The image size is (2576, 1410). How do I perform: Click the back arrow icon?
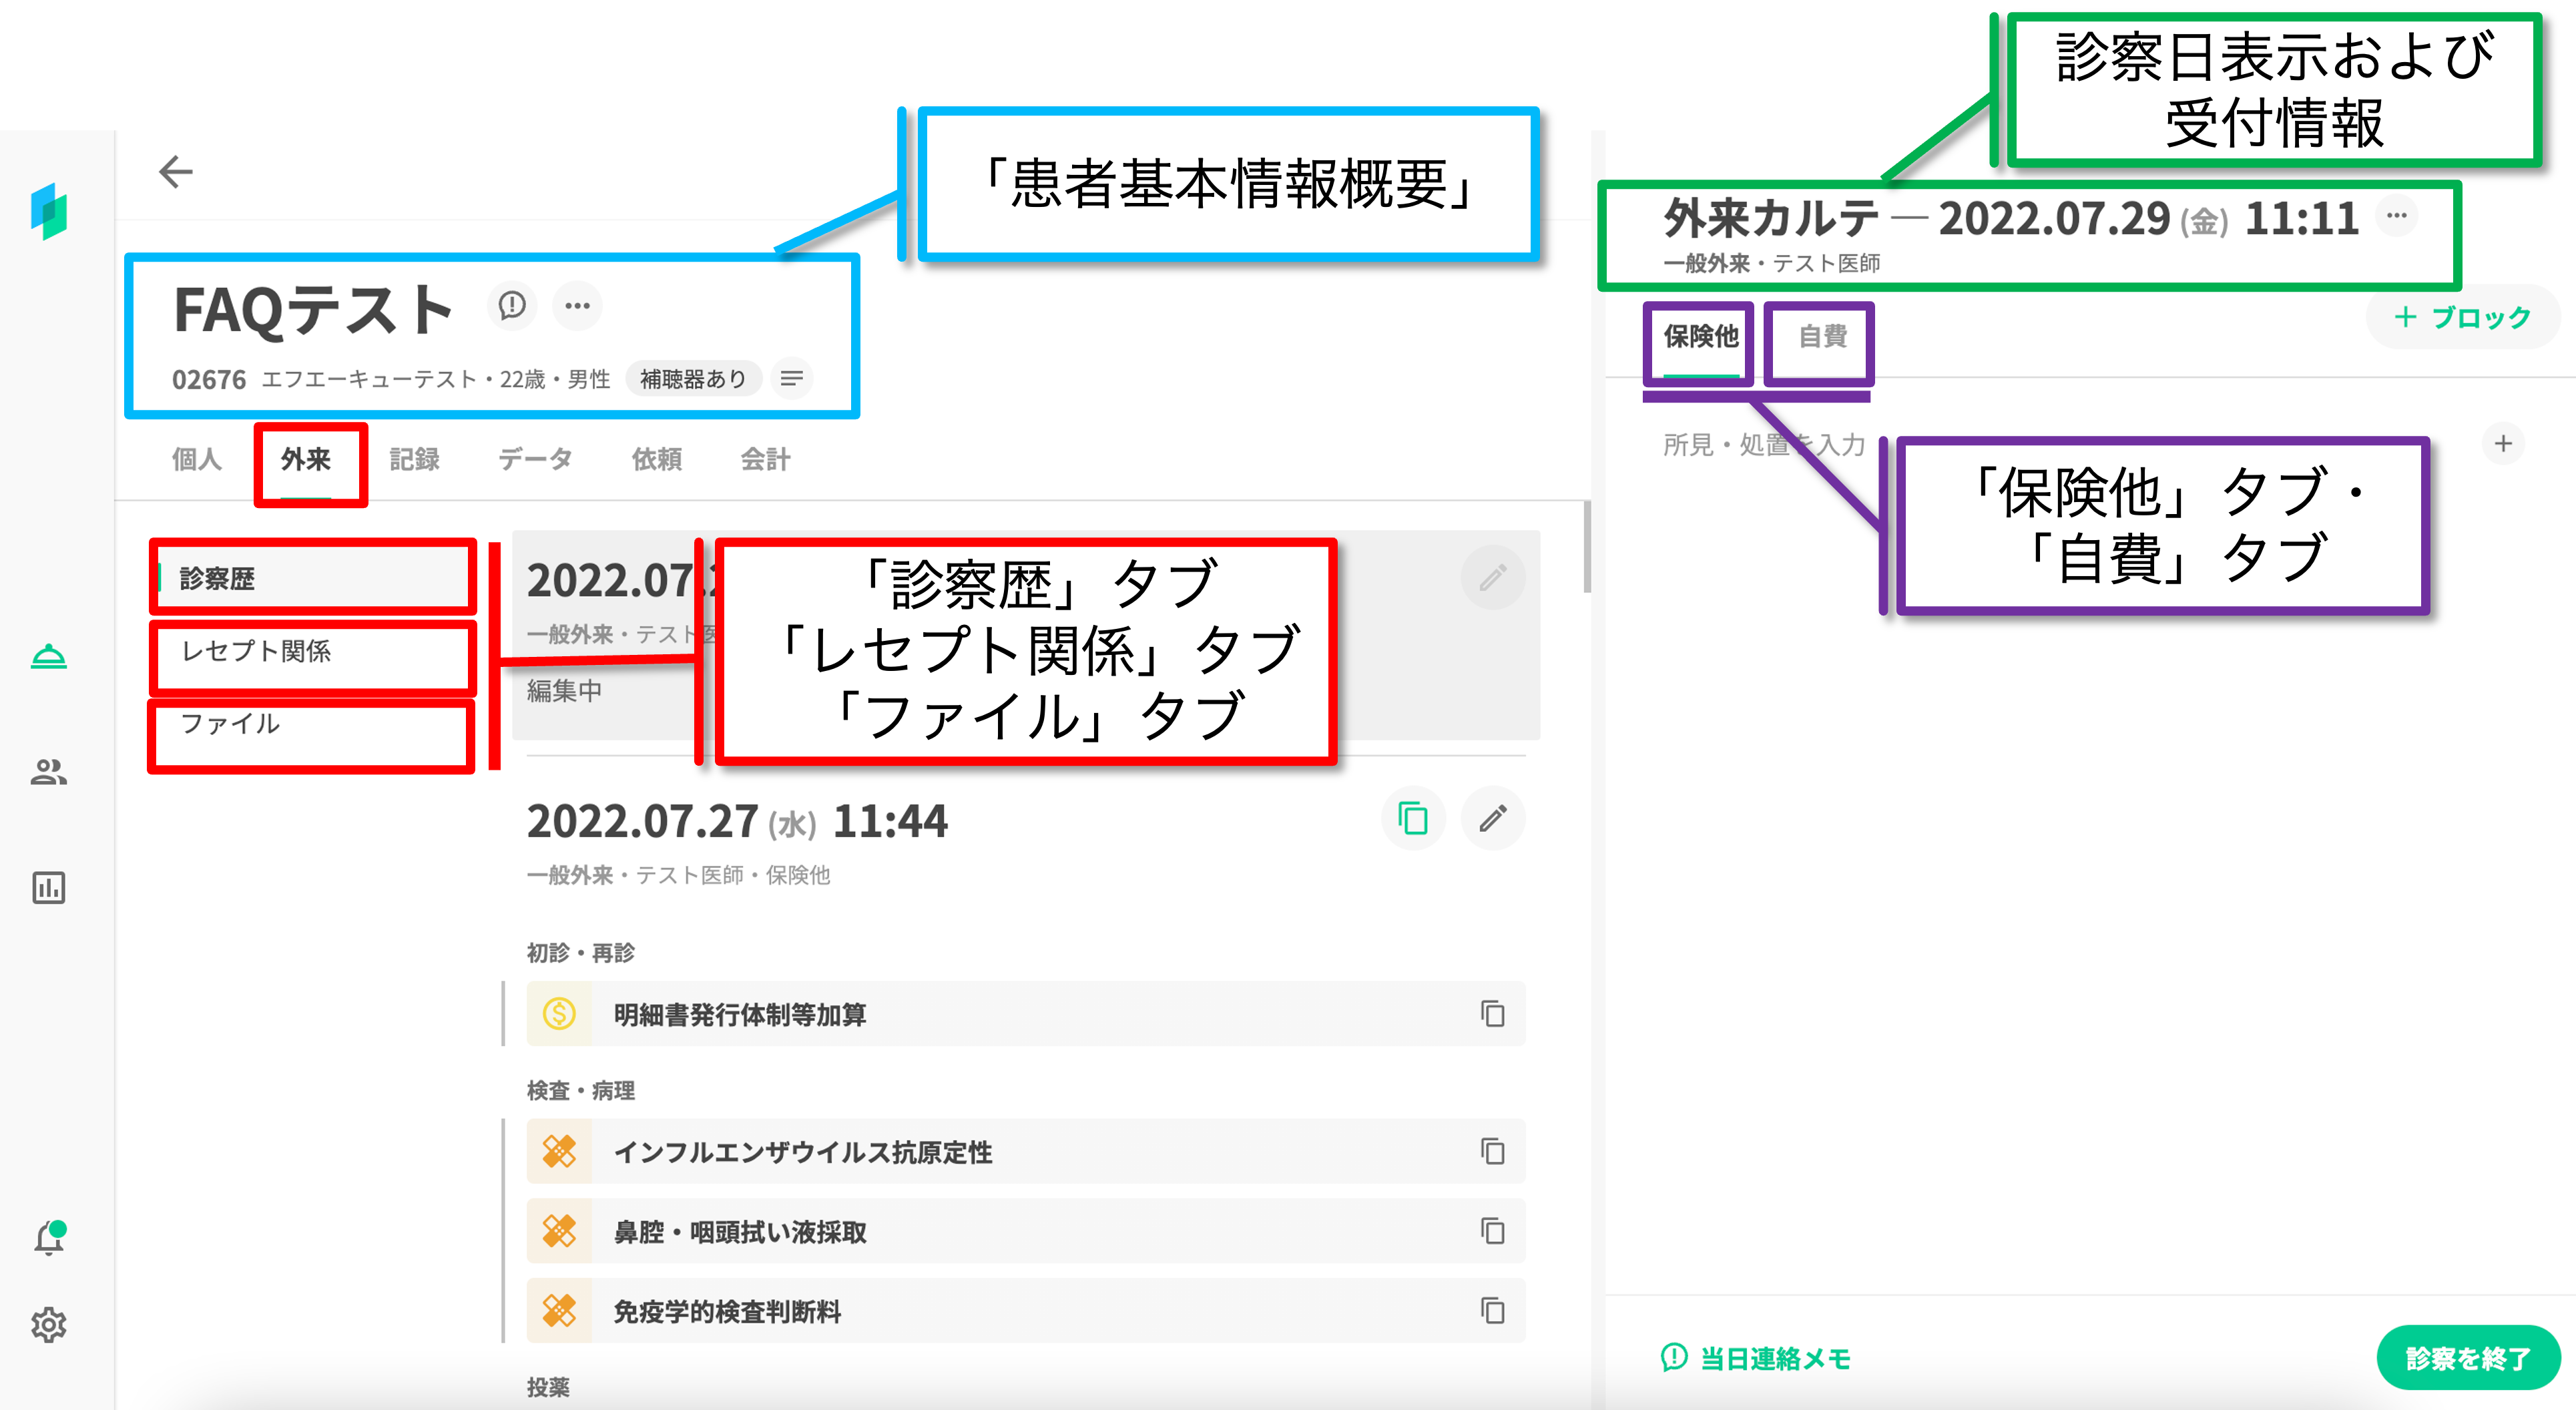click(x=175, y=172)
